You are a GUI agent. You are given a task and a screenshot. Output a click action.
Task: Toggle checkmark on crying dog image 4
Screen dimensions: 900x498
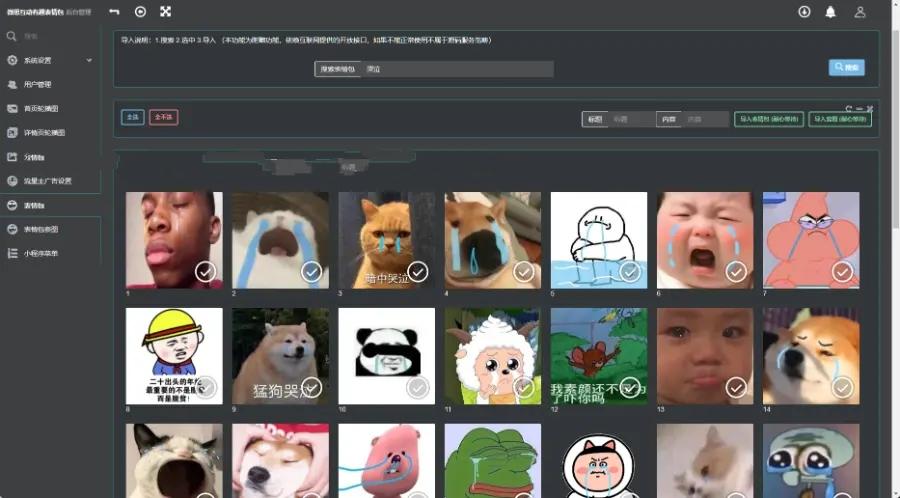[x=523, y=271]
